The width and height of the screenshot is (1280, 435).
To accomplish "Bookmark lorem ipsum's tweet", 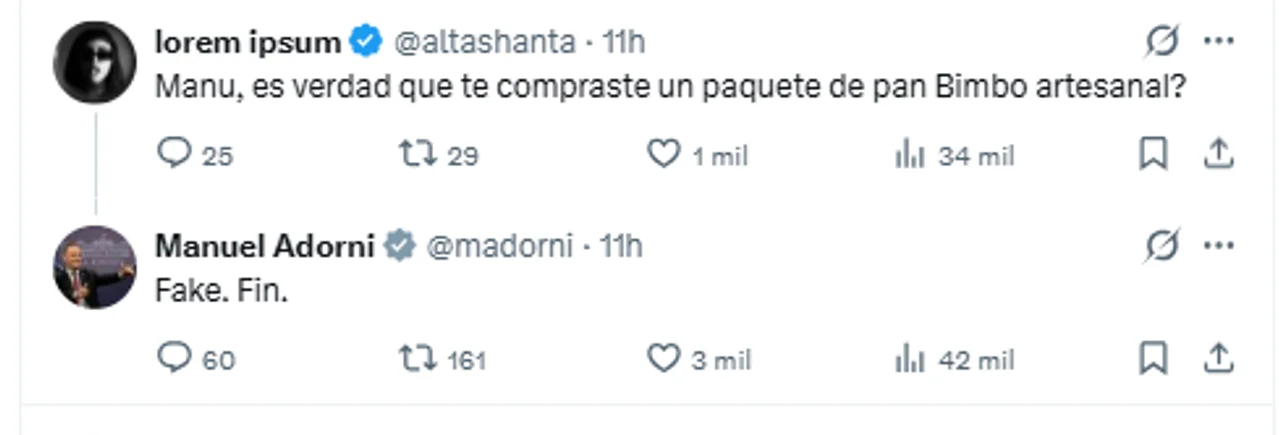I will [1154, 154].
